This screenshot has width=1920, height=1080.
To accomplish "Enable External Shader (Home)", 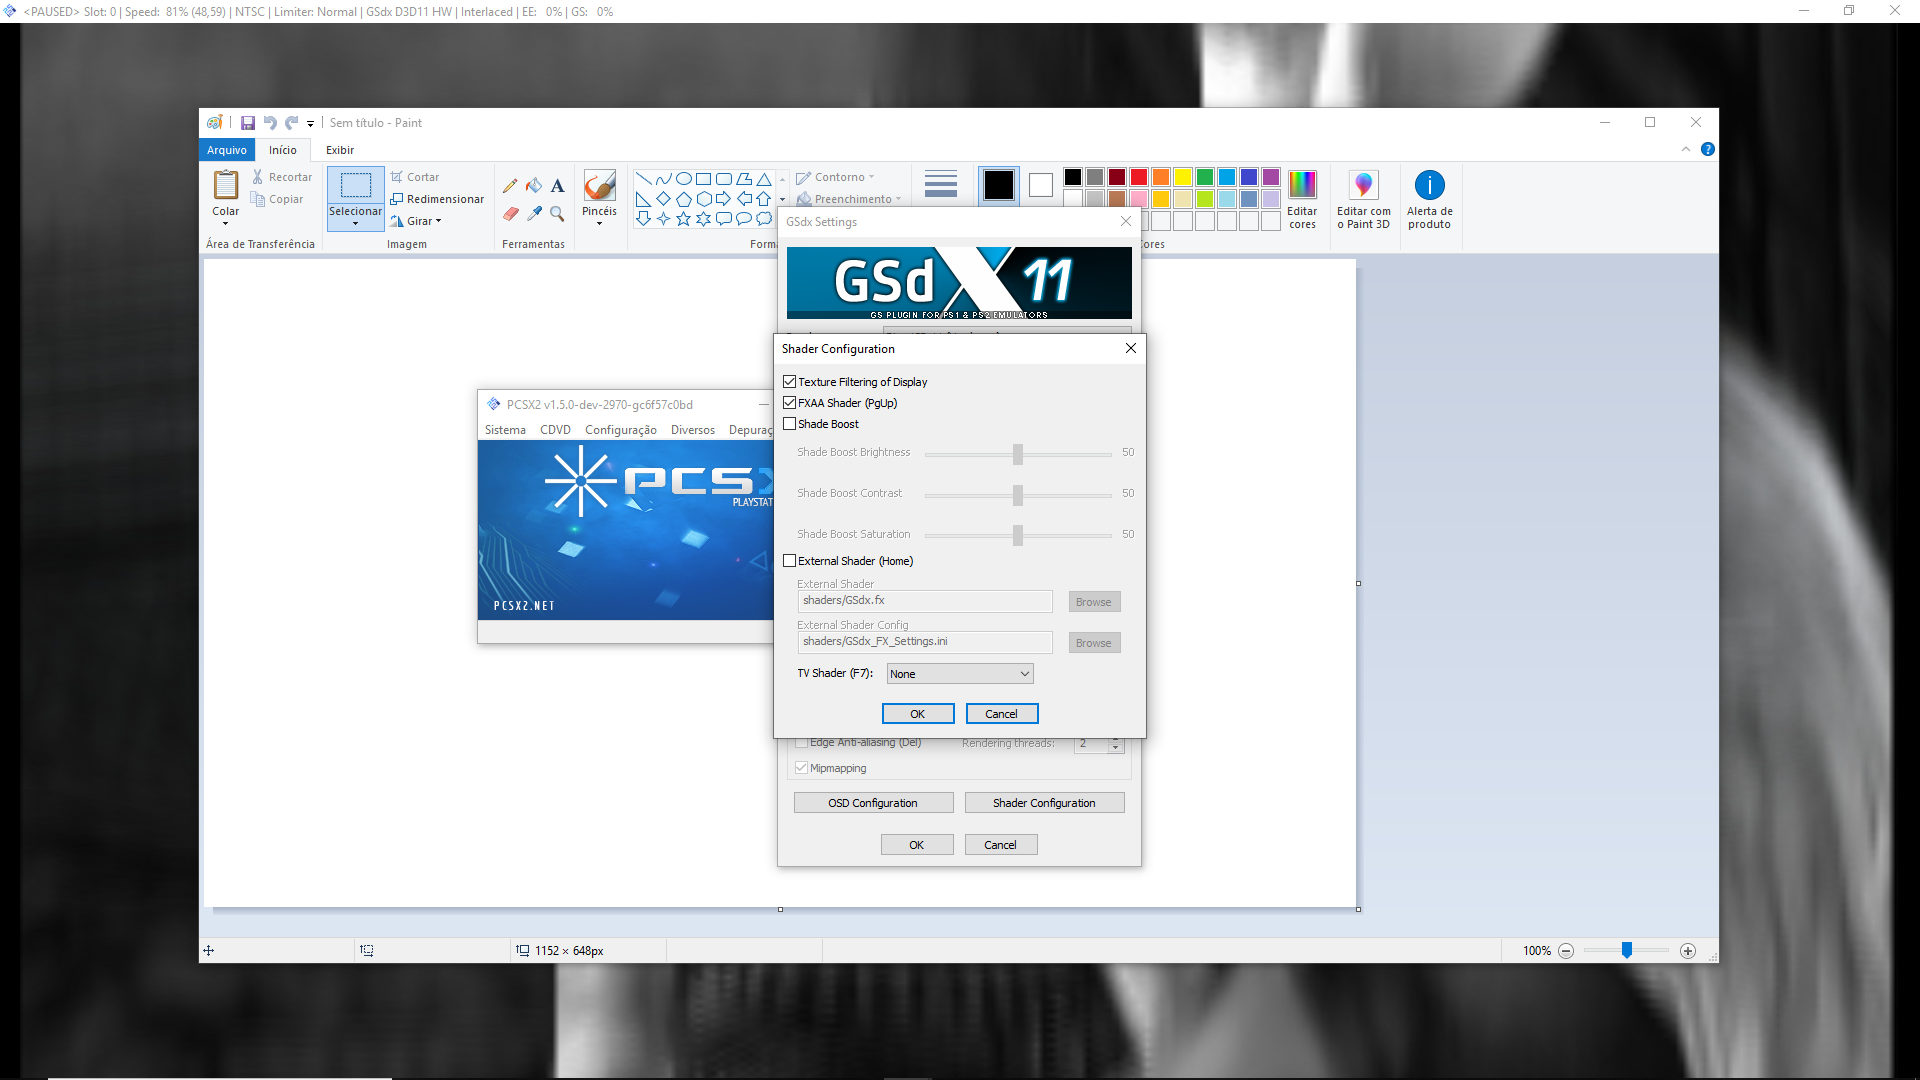I will tap(790, 561).
